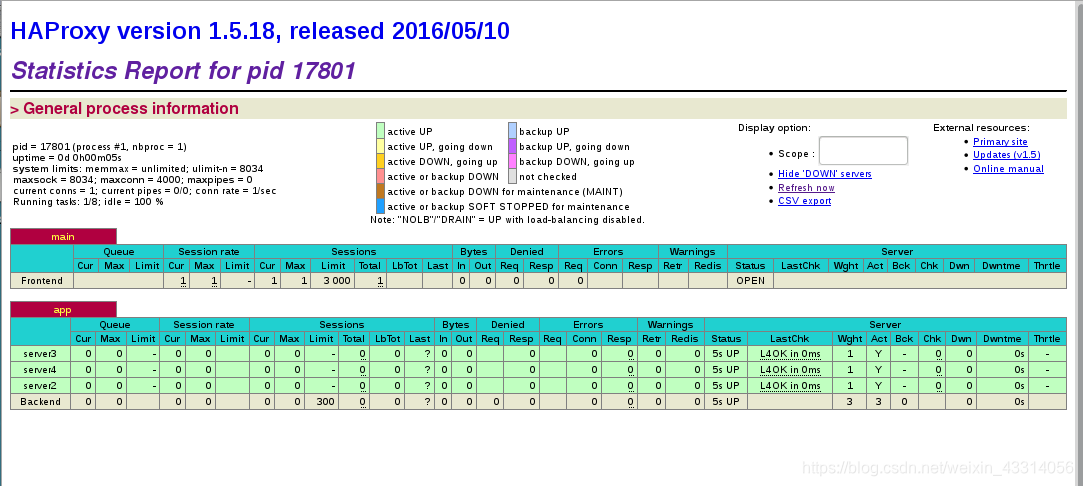
Task: Click the Statistics Report for pid 17801 heading
Action: 184,70
